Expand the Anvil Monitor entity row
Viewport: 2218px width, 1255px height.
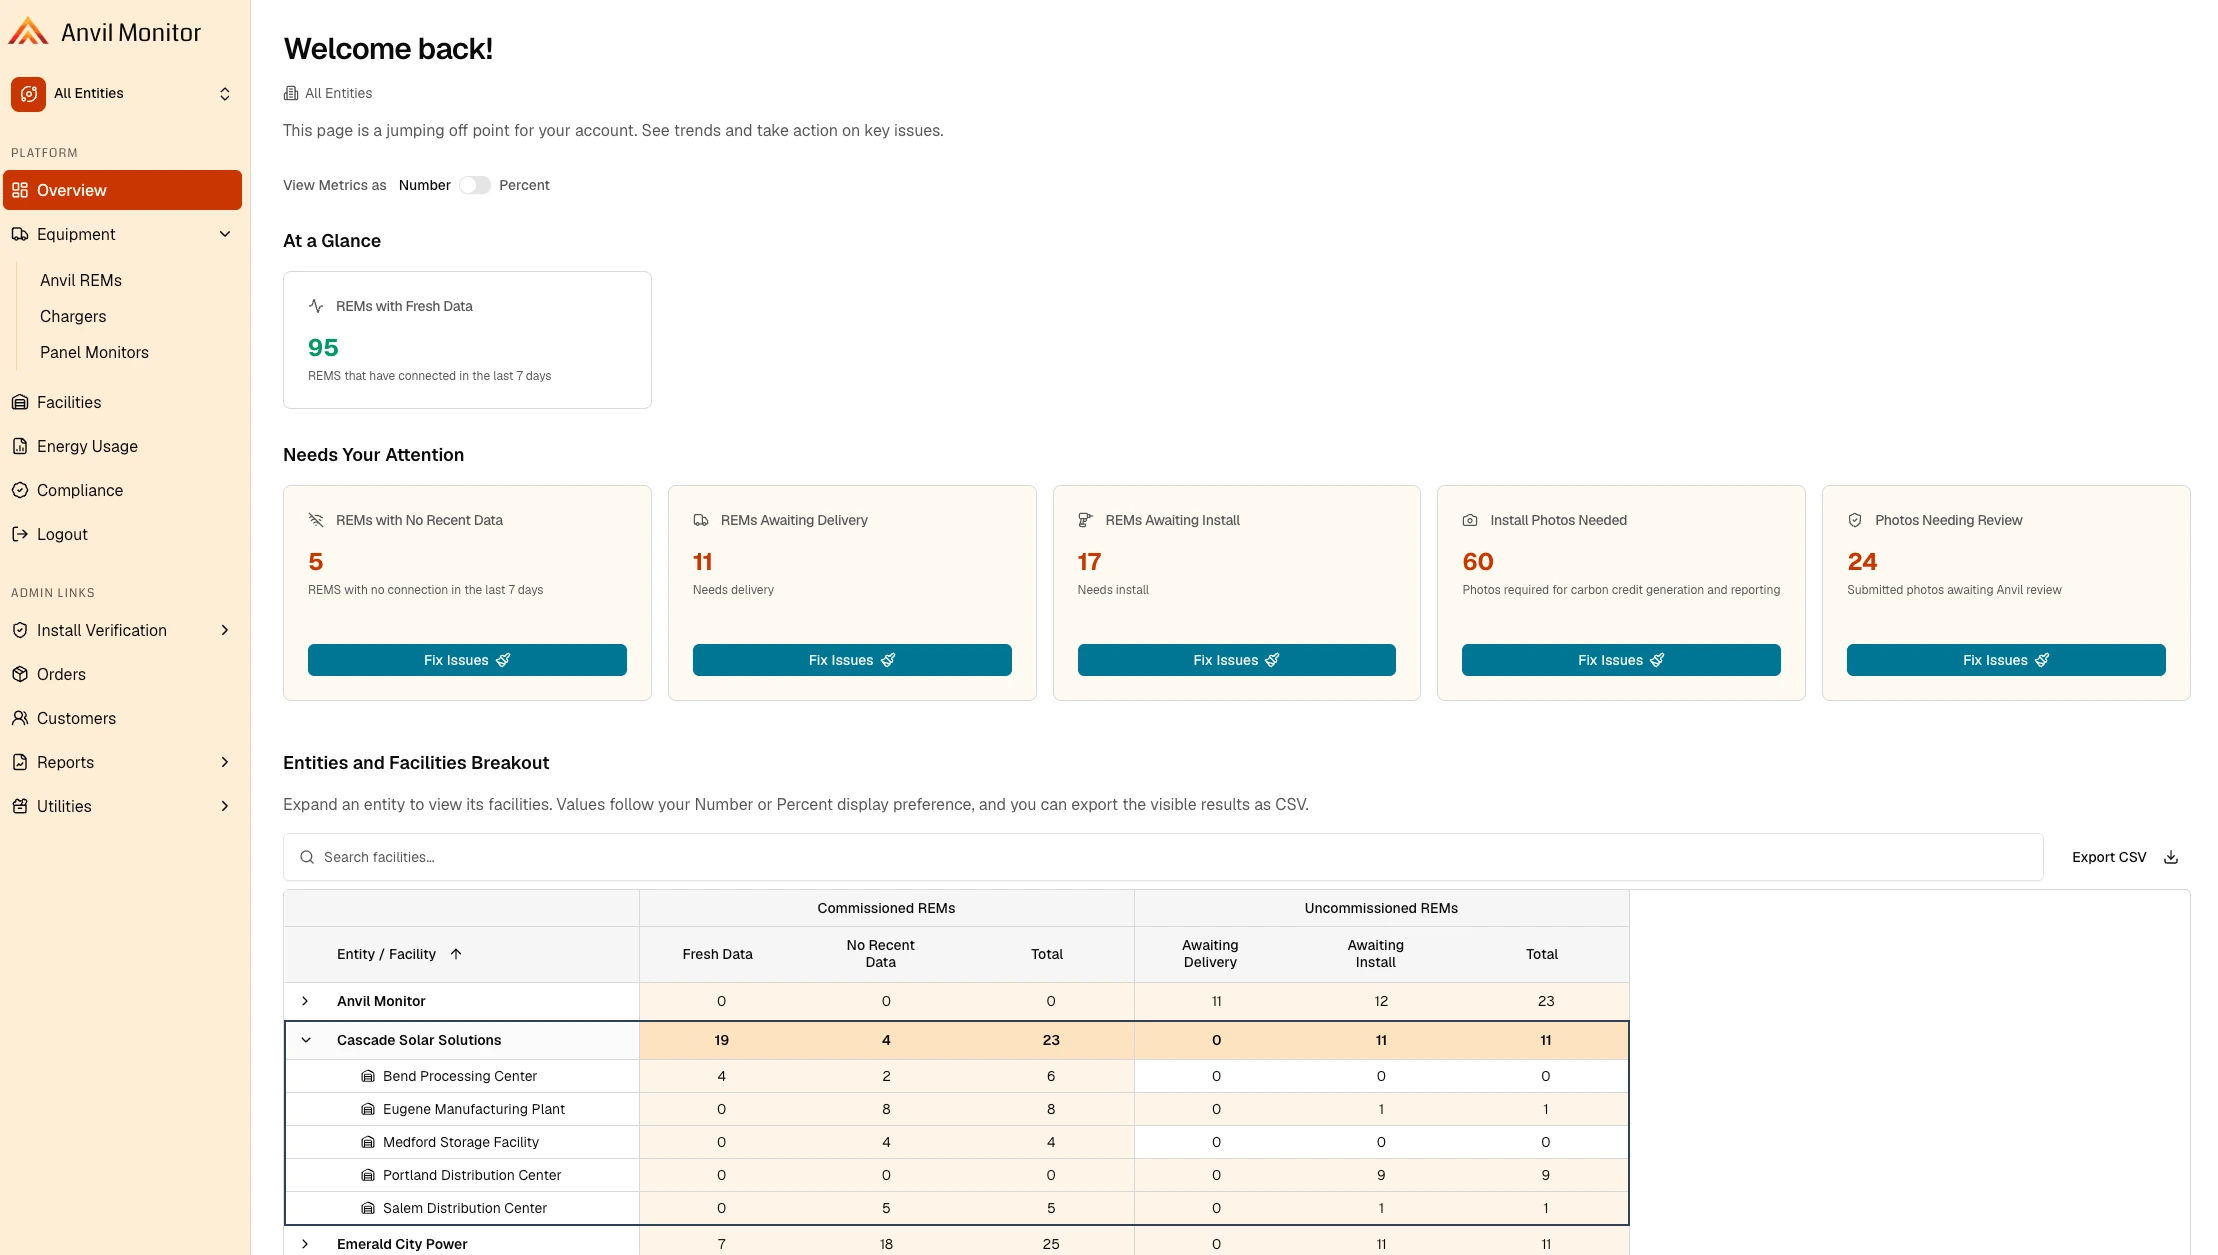(305, 1001)
